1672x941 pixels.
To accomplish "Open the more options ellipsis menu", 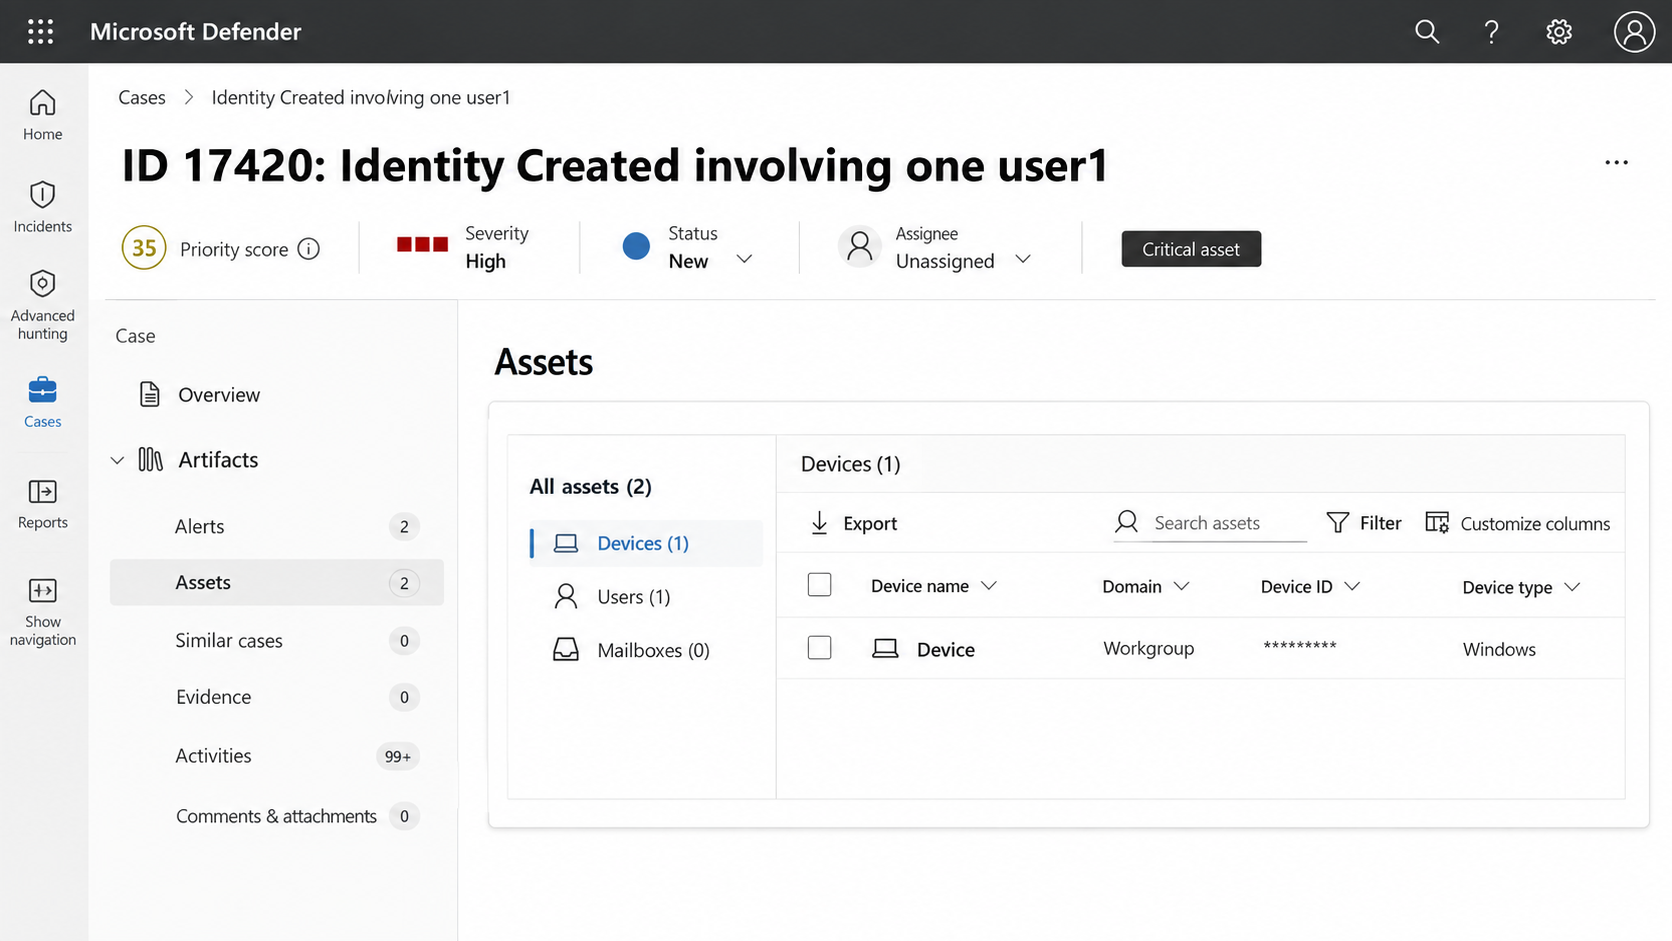I will 1616,163.
